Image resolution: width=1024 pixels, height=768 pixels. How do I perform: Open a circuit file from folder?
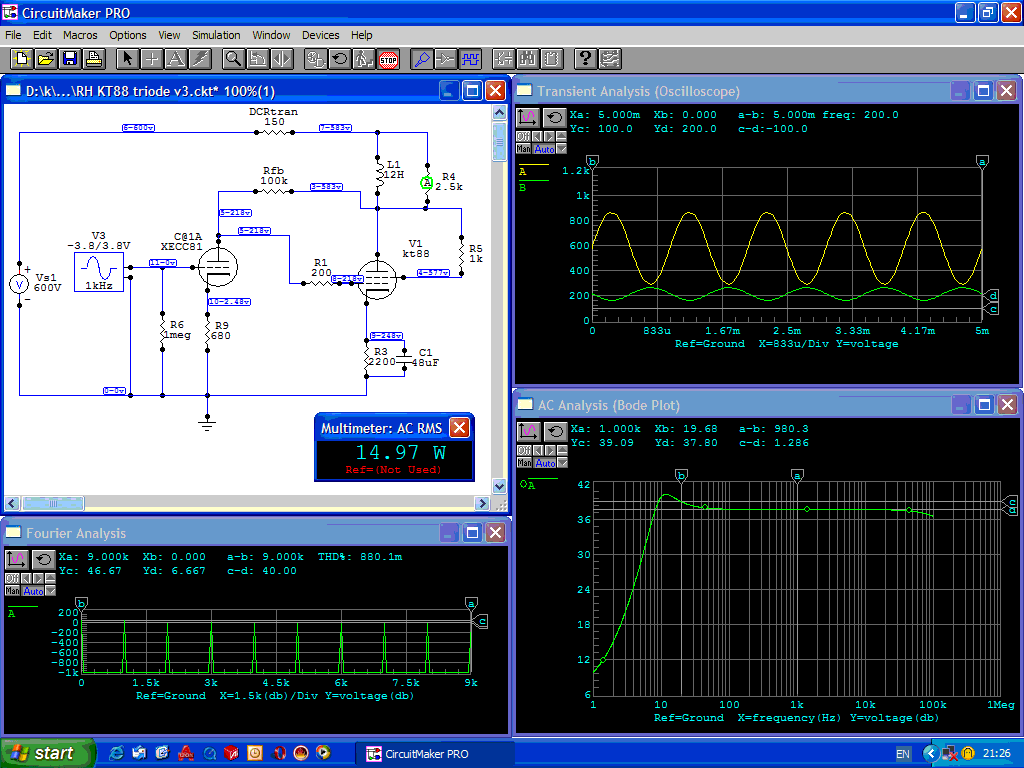click(x=46, y=59)
